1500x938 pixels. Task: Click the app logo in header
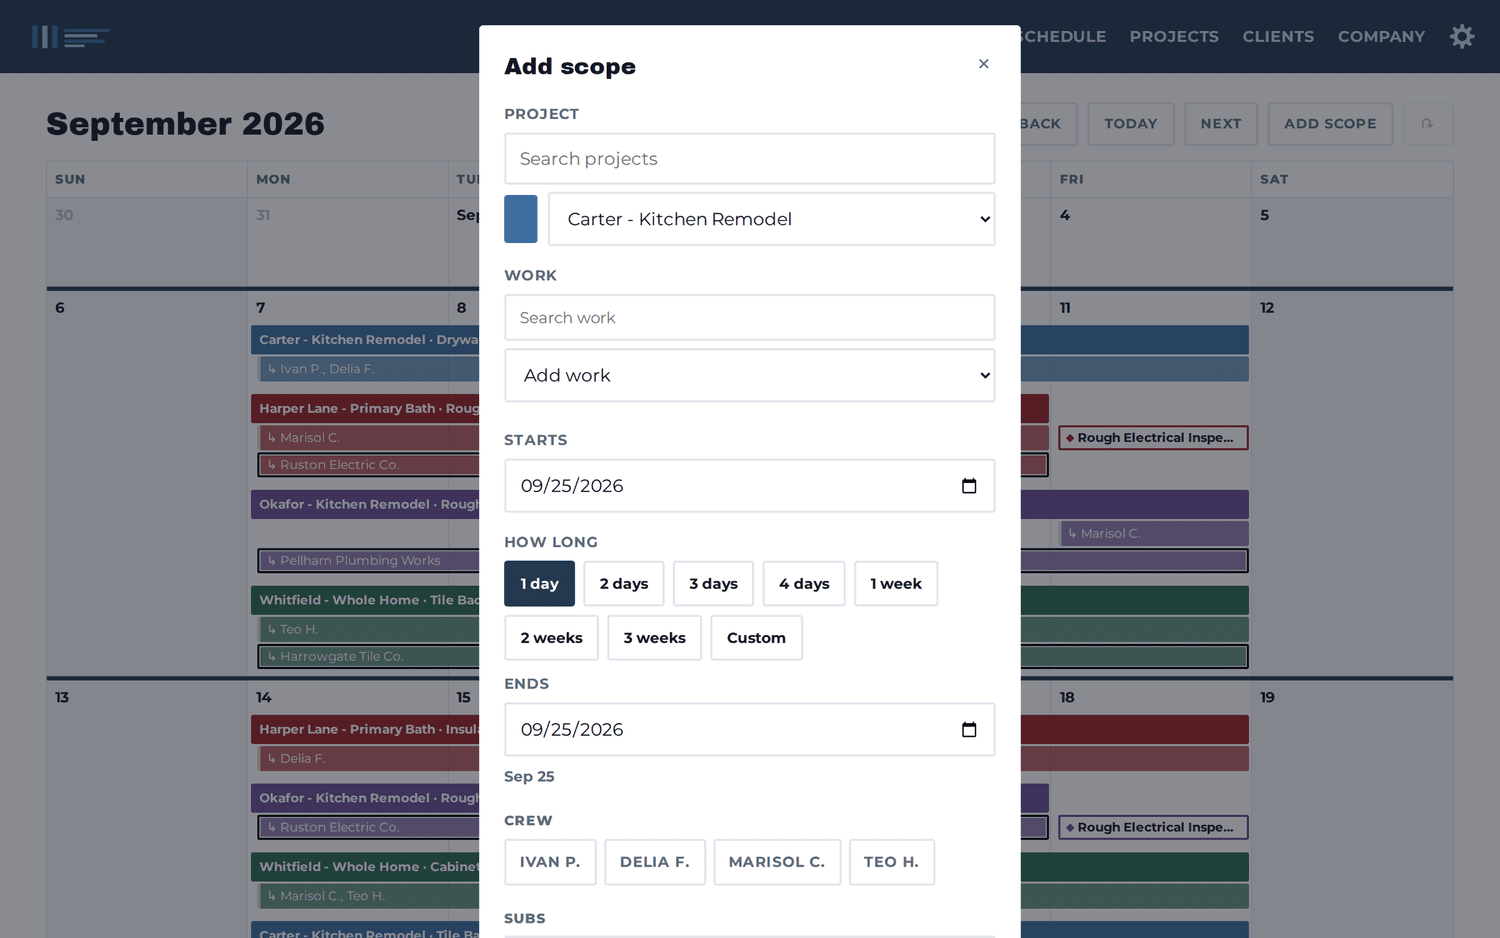(x=70, y=37)
